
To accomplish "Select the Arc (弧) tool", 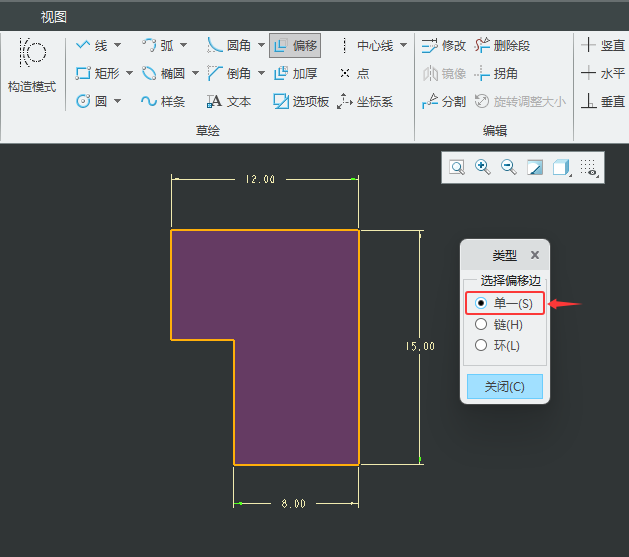I will 158,45.
